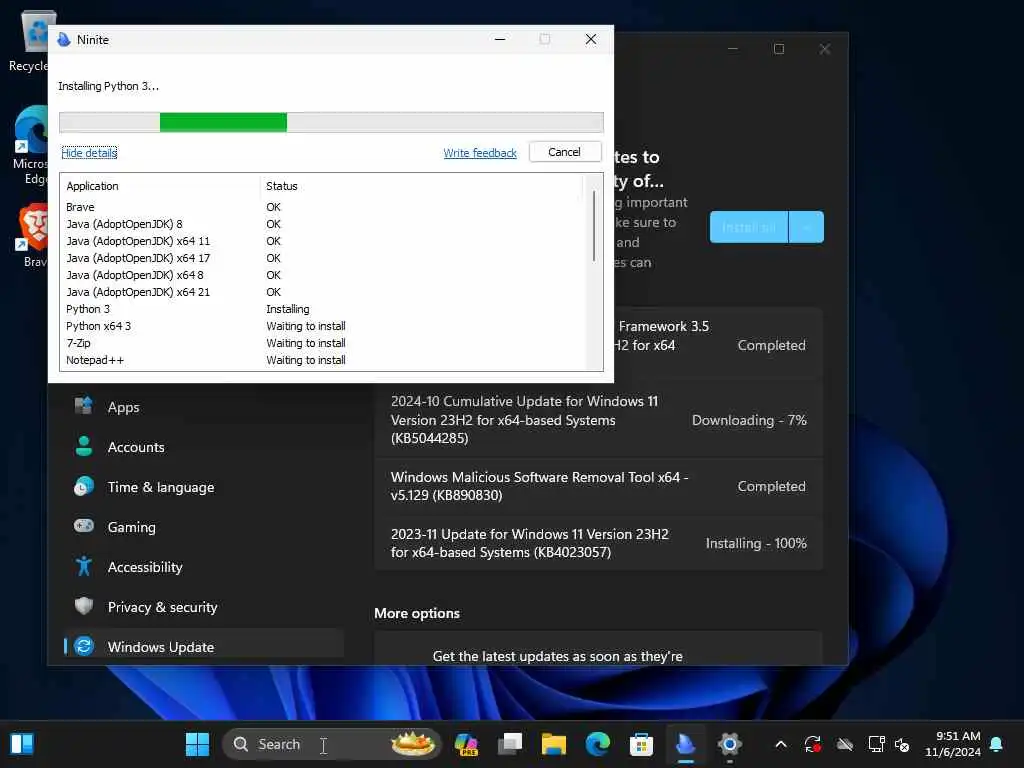The image size is (1024, 768).
Task: Click the Application column header
Action: click(x=93, y=186)
